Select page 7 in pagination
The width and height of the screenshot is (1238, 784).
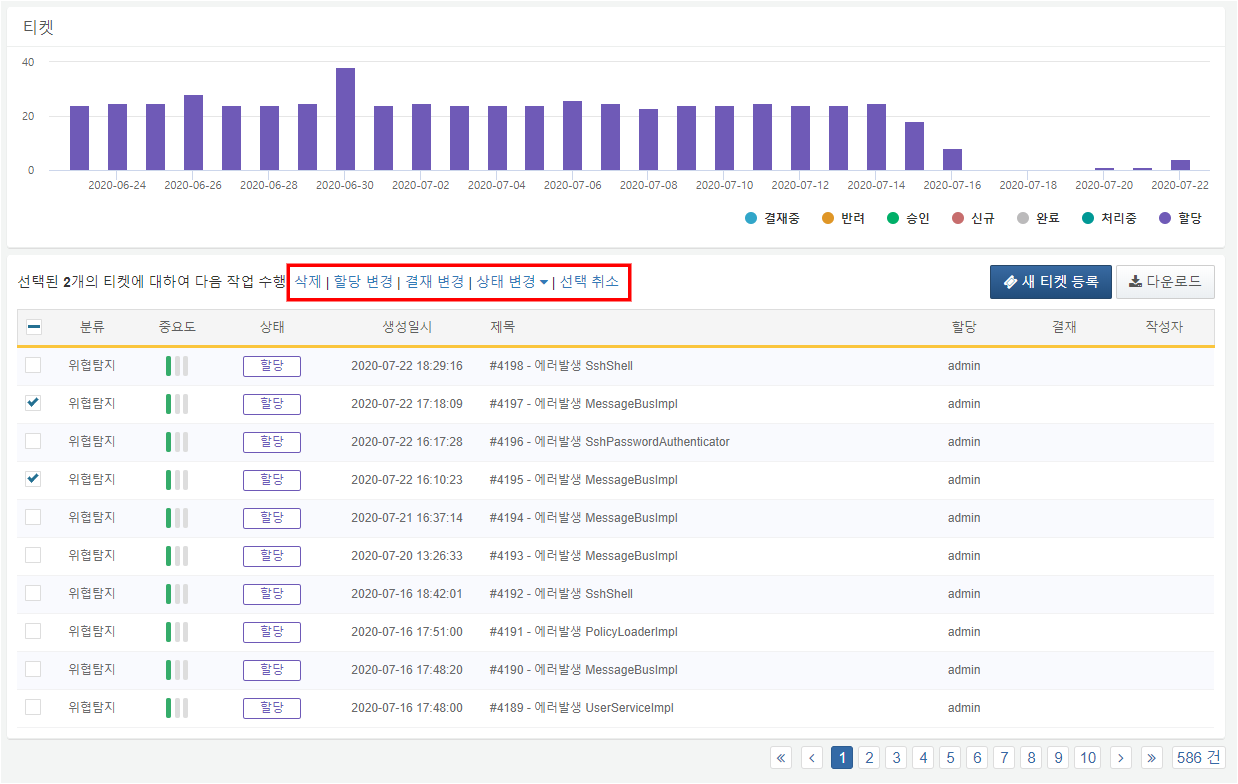pyautogui.click(x=1004, y=758)
